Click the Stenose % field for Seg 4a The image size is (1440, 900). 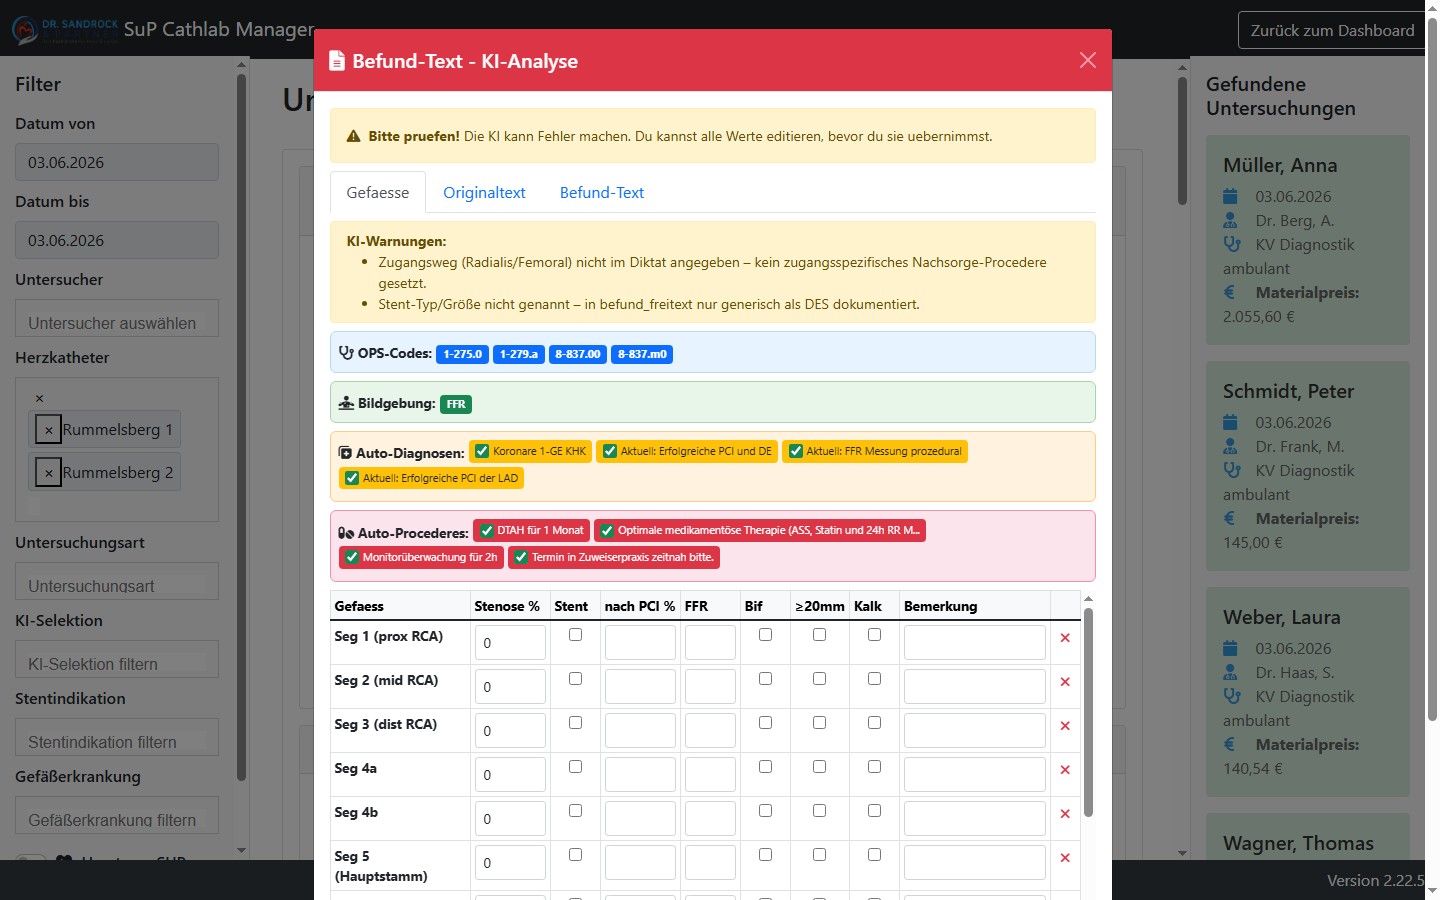point(510,774)
